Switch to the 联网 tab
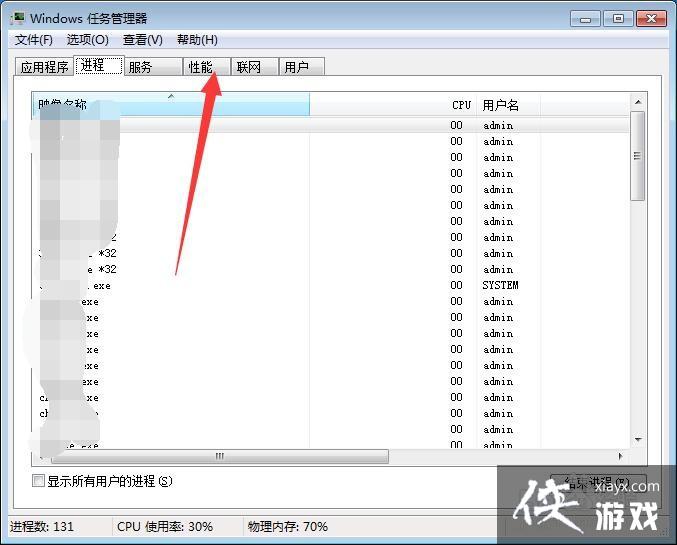Viewport: 677px width, 545px height. (254, 67)
